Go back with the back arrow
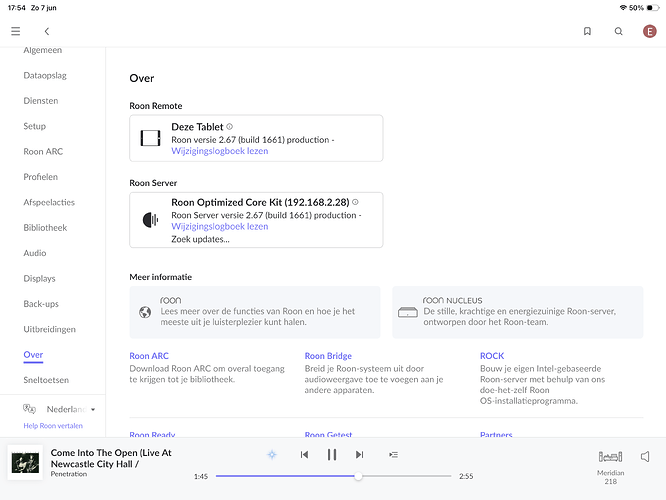This screenshot has width=666, height=500. [47, 31]
